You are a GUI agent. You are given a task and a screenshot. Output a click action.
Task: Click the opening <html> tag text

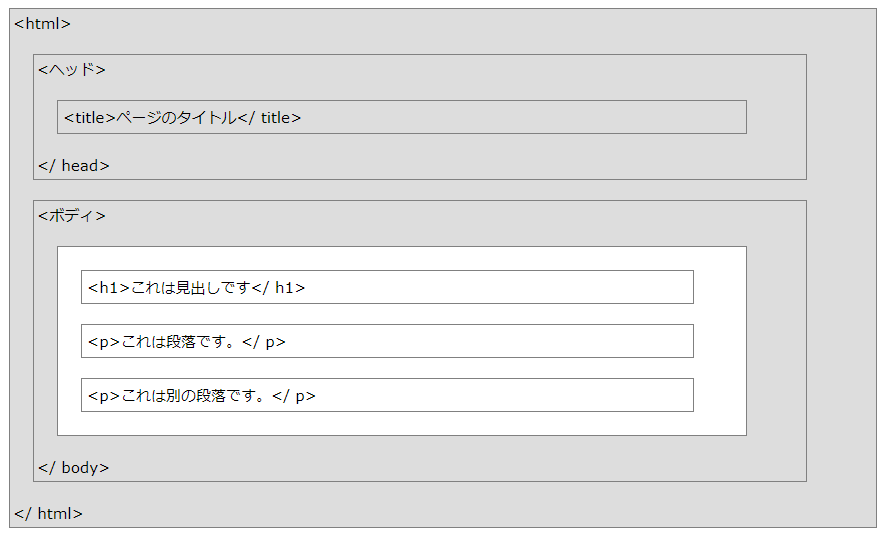pyautogui.click(x=42, y=24)
